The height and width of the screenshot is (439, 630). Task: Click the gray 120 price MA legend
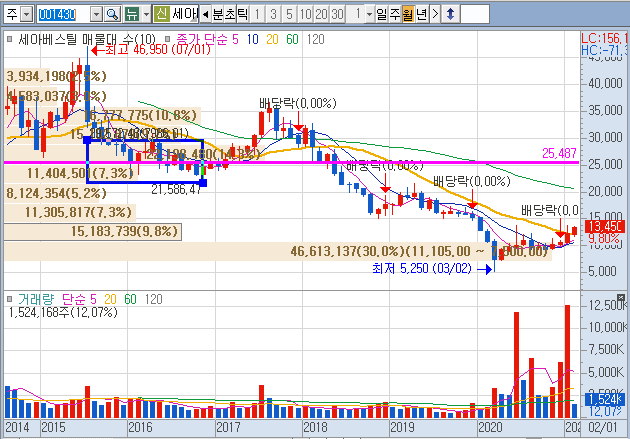coord(315,39)
